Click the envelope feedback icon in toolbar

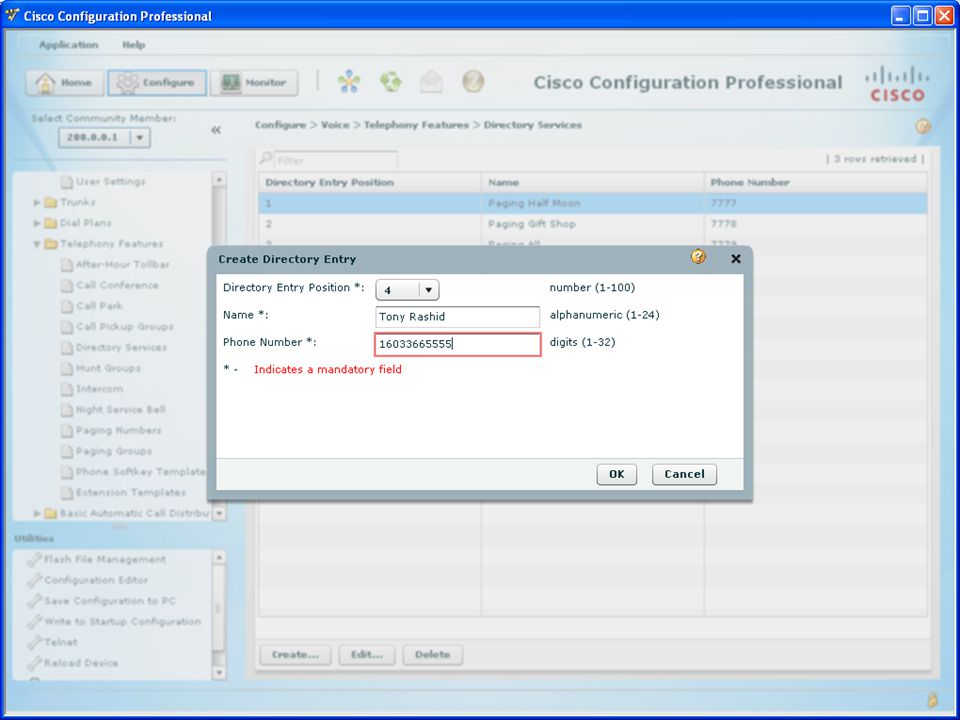point(432,81)
